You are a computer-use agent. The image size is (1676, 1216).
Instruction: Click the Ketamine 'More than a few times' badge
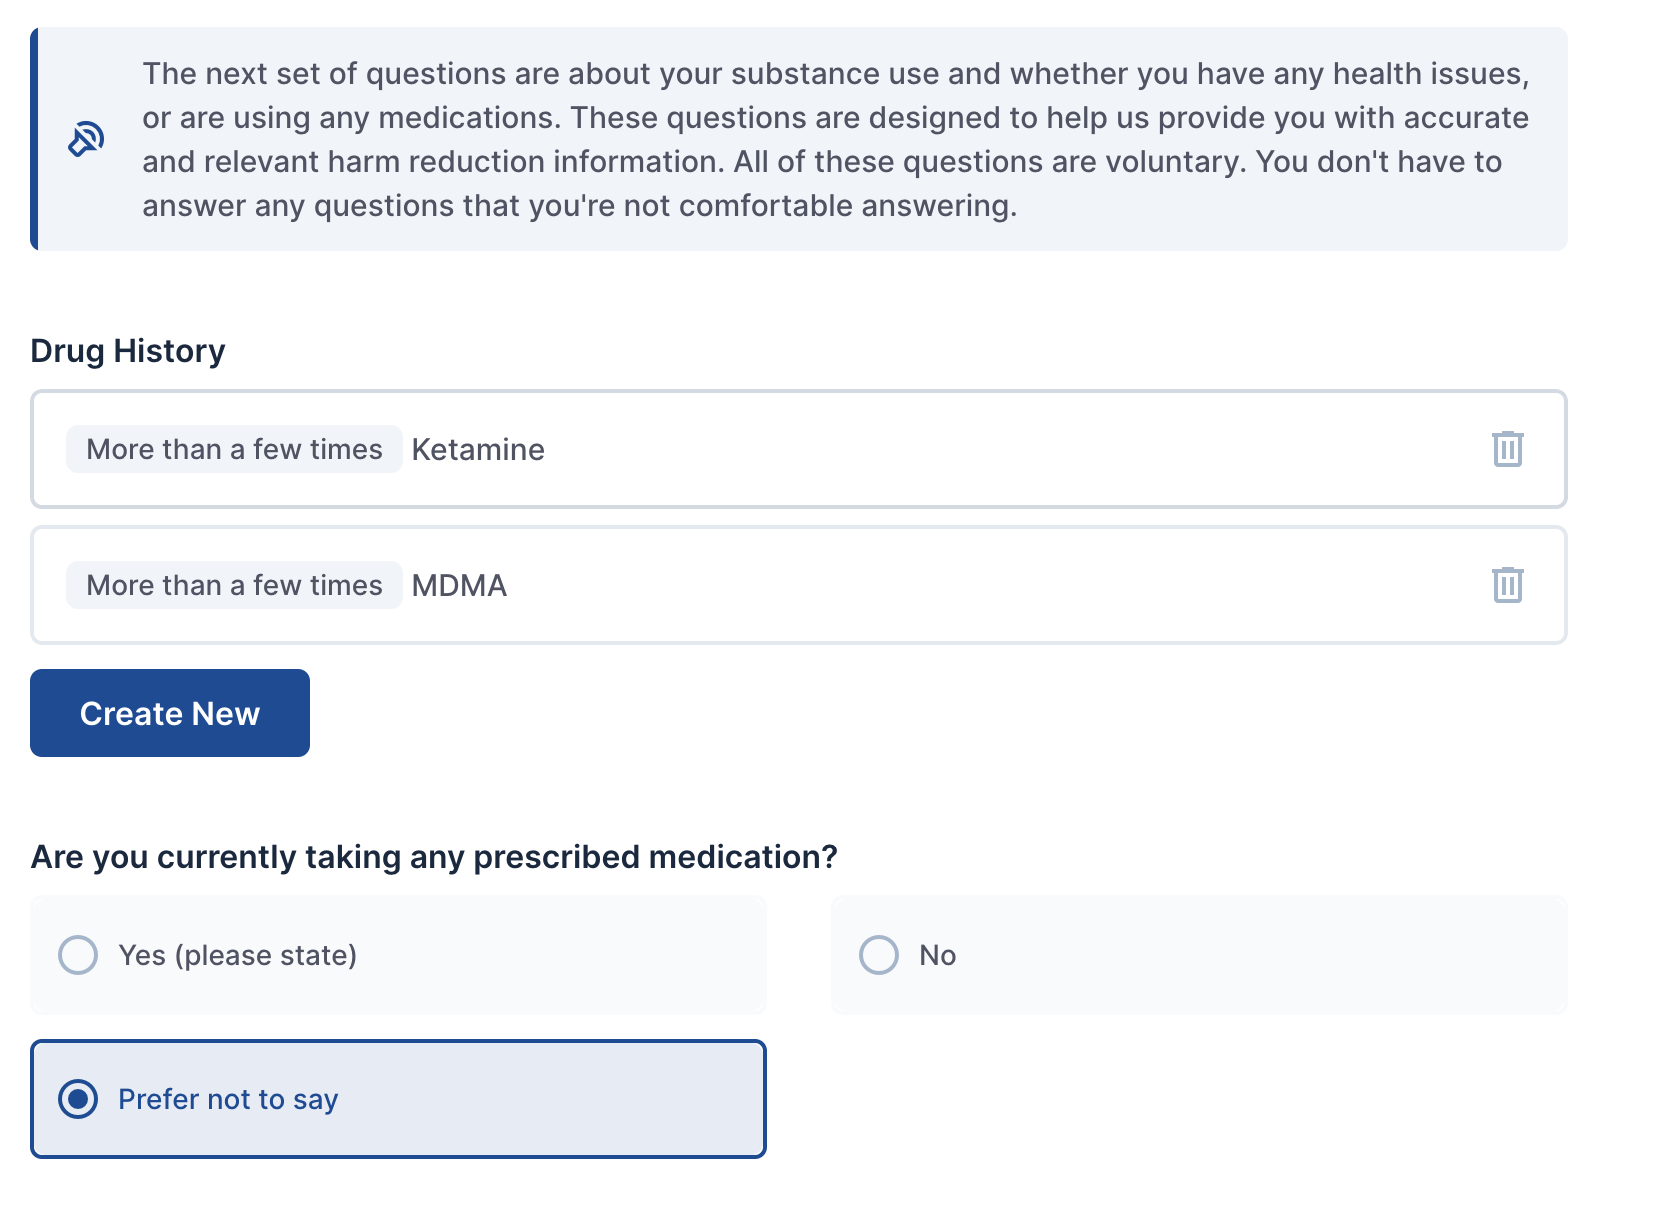(234, 449)
